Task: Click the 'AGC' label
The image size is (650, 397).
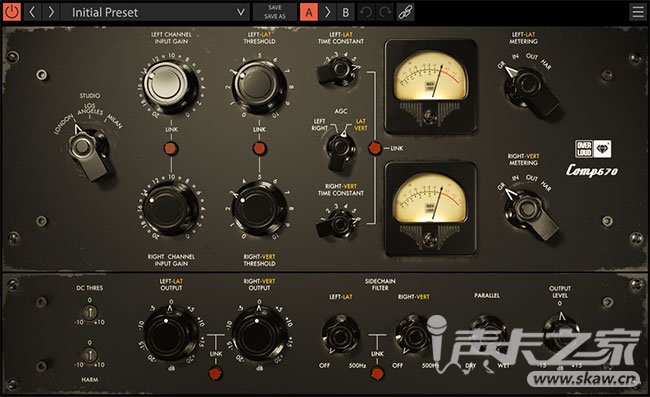Action: tap(340, 111)
